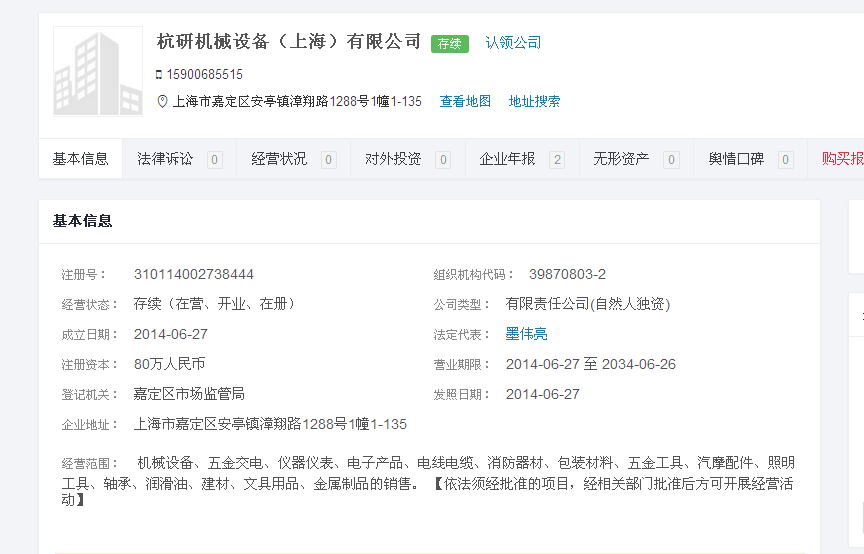
Task: Click the red 购买报告 tab
Action: click(842, 159)
